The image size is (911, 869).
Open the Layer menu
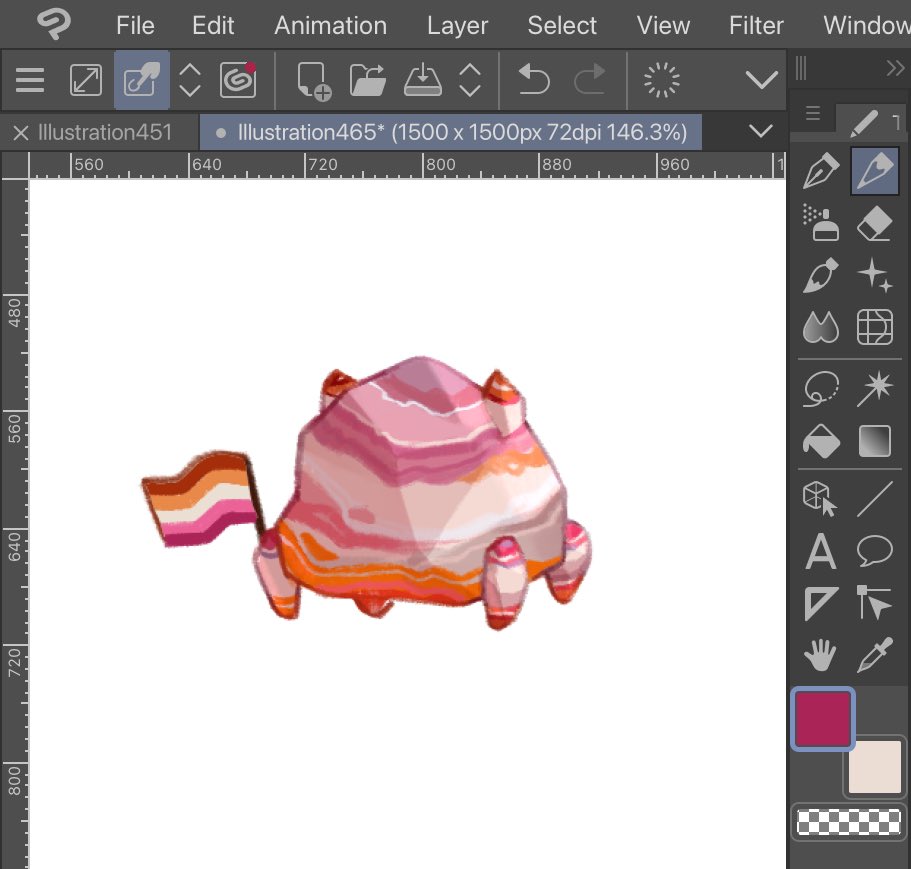(x=457, y=26)
